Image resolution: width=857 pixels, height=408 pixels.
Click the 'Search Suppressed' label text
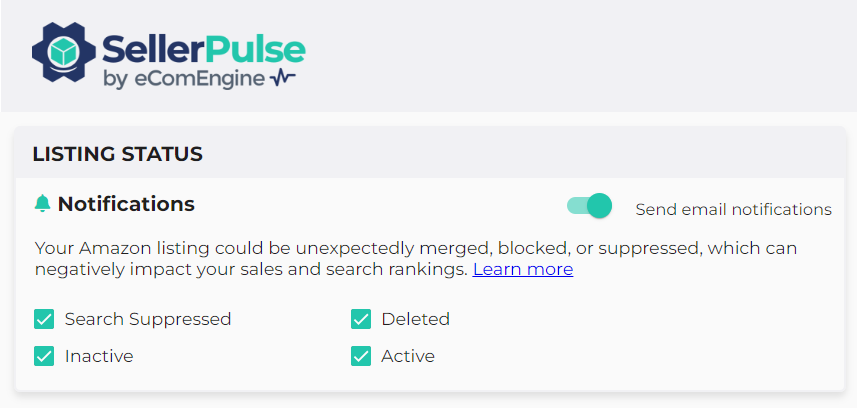(x=148, y=320)
